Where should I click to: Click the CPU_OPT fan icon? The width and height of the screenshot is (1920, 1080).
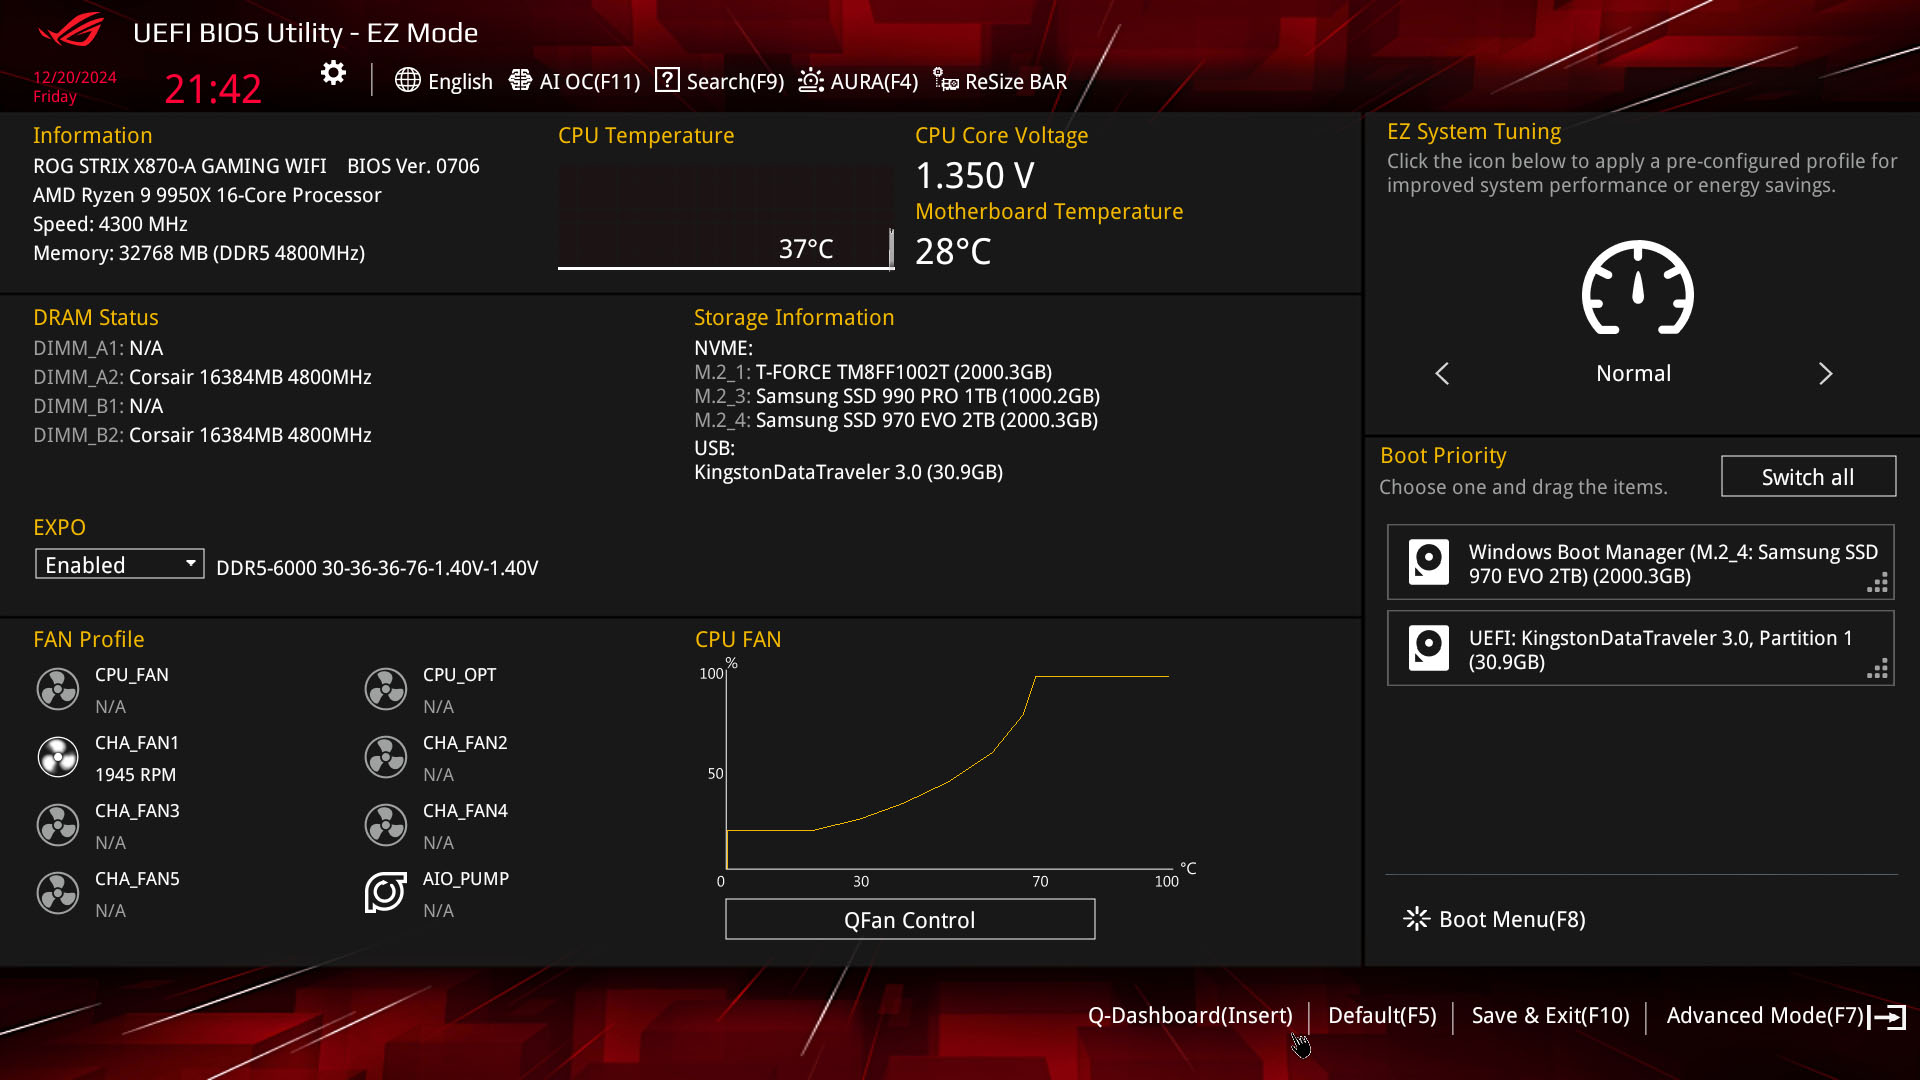pos(386,689)
